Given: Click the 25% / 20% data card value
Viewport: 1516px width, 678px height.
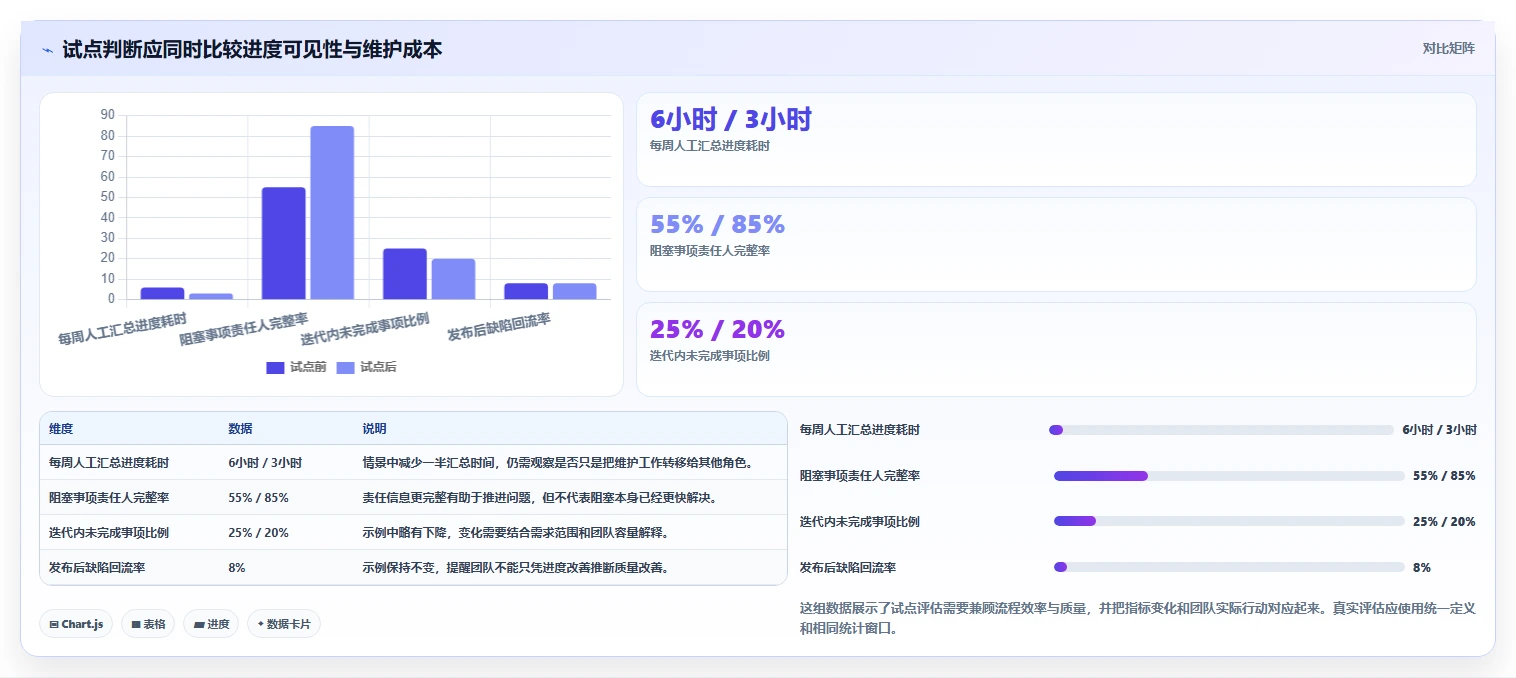Looking at the screenshot, I should click(717, 329).
